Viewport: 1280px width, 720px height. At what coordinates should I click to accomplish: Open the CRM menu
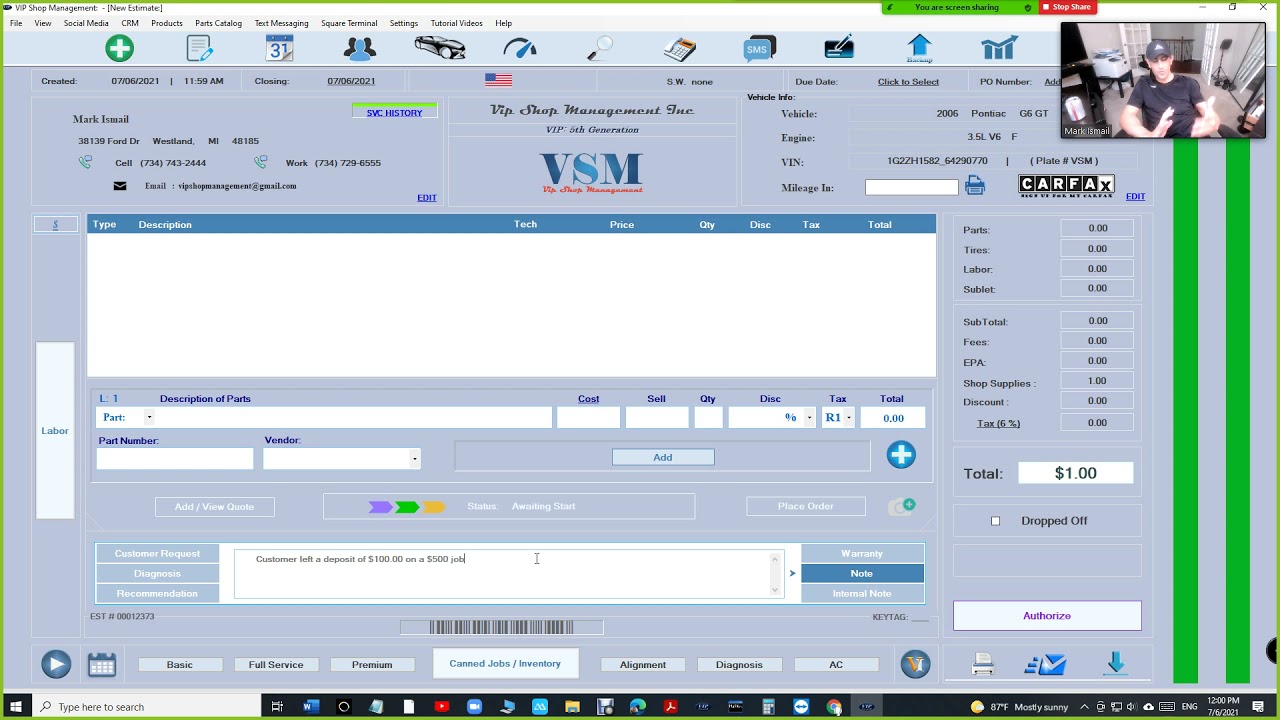tap(130, 23)
